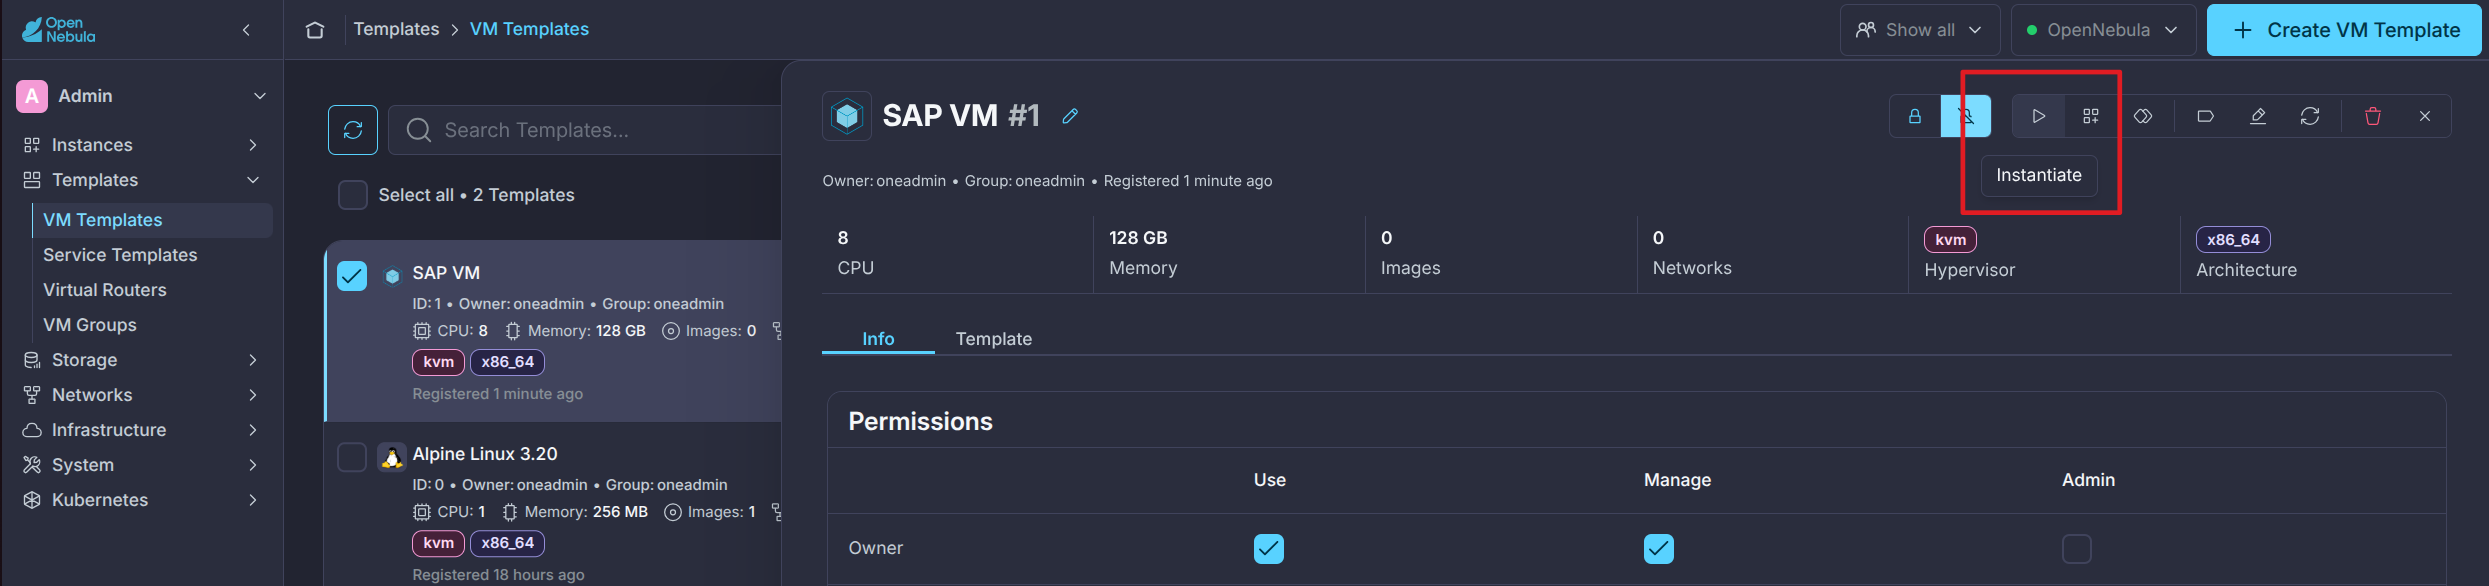Close the SAP VM detail panel

pyautogui.click(x=2425, y=116)
